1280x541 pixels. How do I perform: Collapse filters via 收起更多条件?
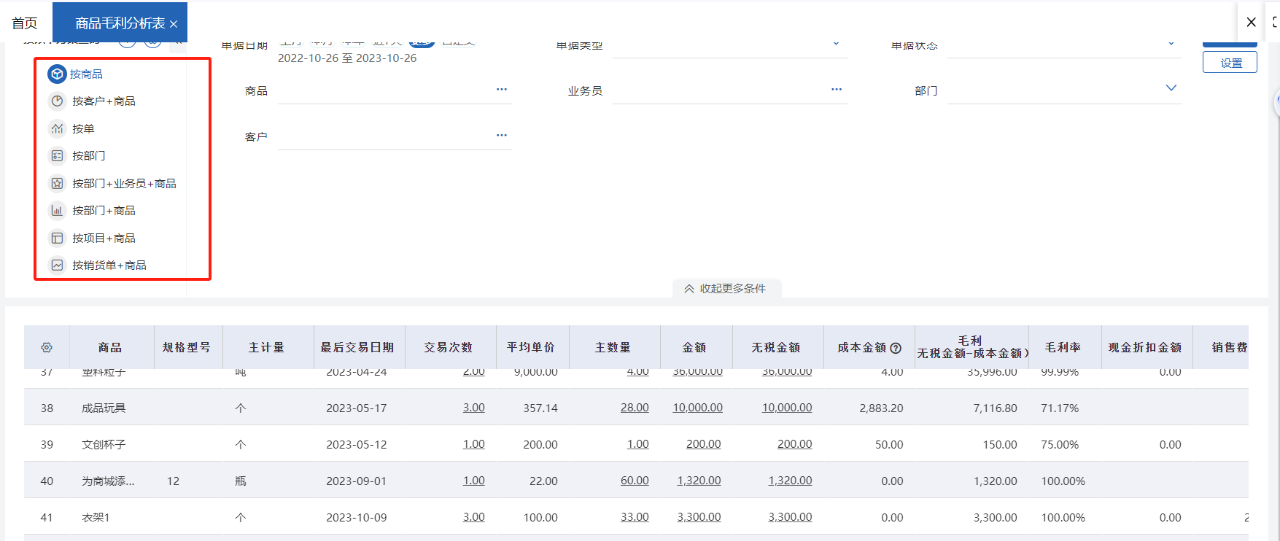point(725,288)
